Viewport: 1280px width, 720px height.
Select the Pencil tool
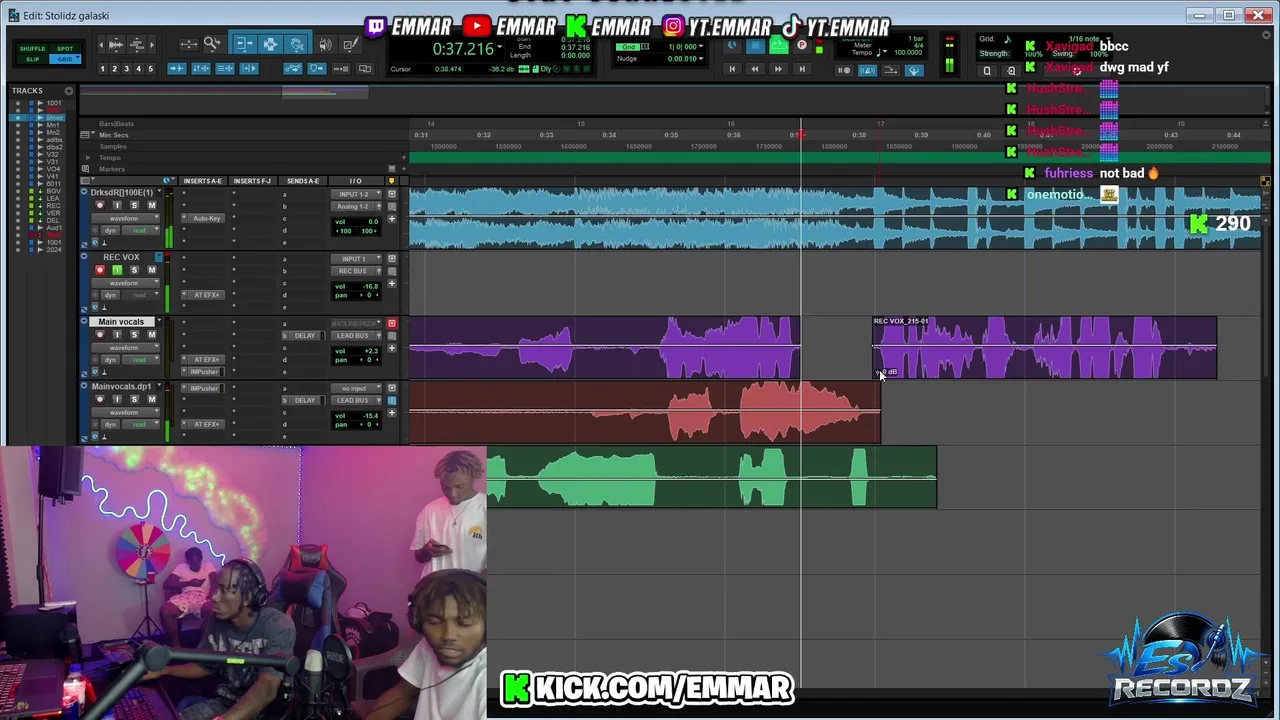click(351, 44)
